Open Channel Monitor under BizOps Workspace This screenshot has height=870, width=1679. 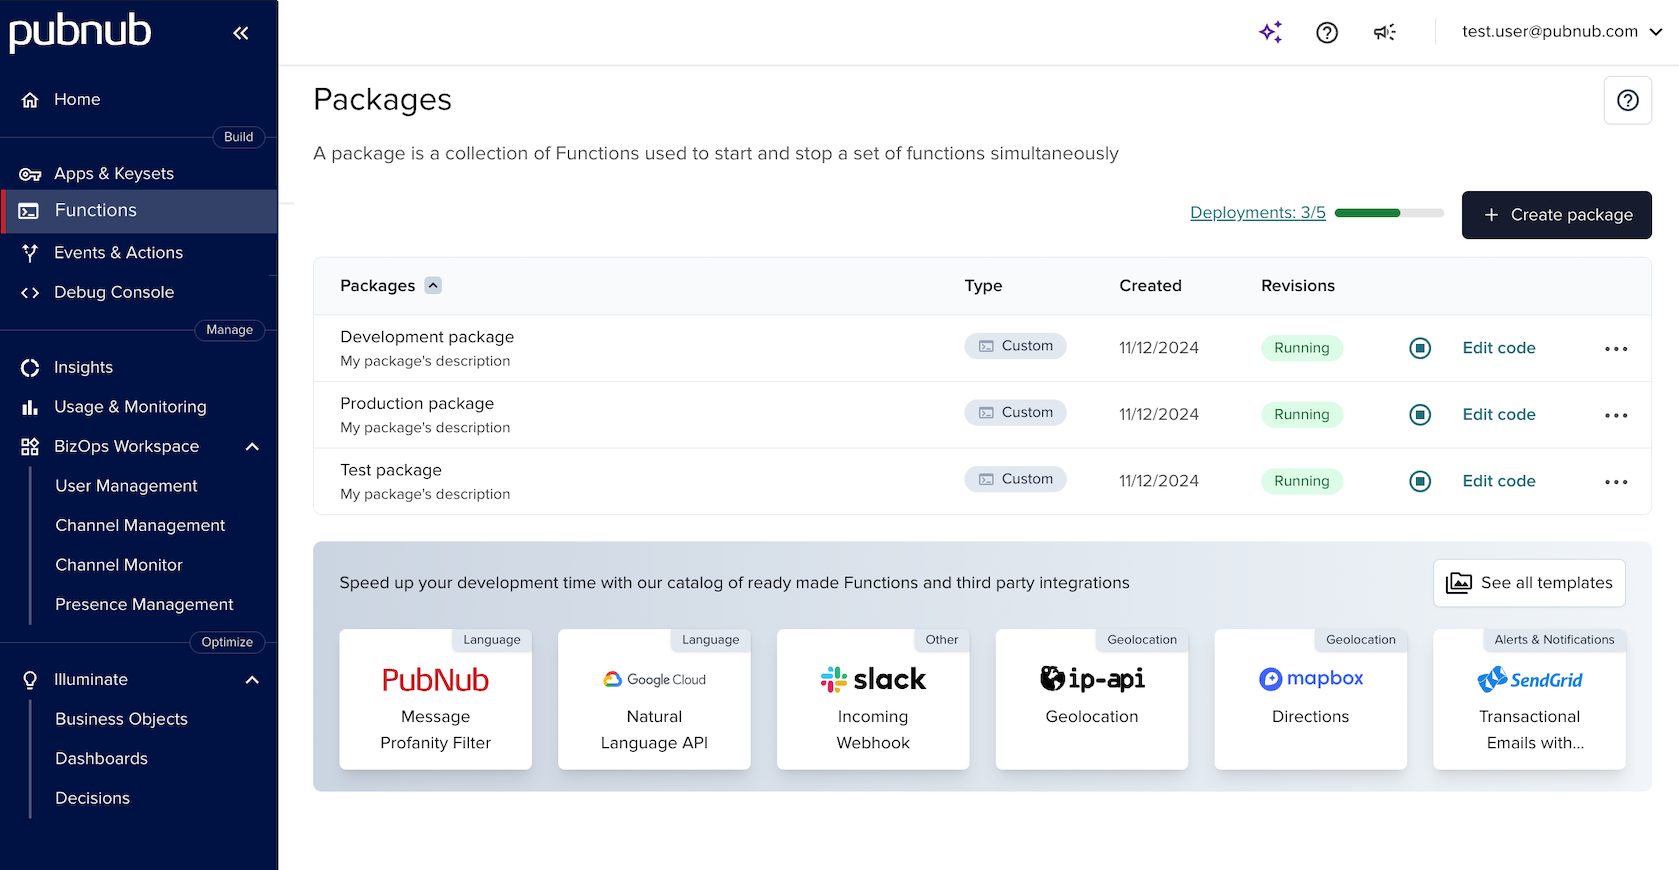click(x=119, y=565)
